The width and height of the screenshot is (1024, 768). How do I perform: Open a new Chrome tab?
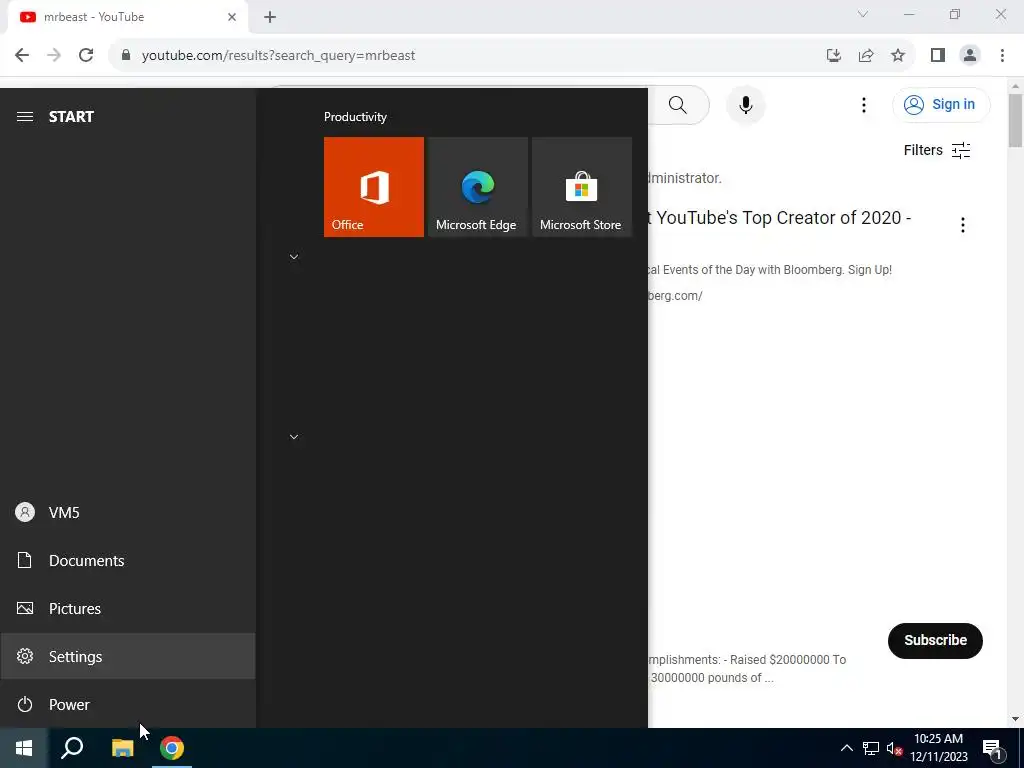click(x=270, y=17)
